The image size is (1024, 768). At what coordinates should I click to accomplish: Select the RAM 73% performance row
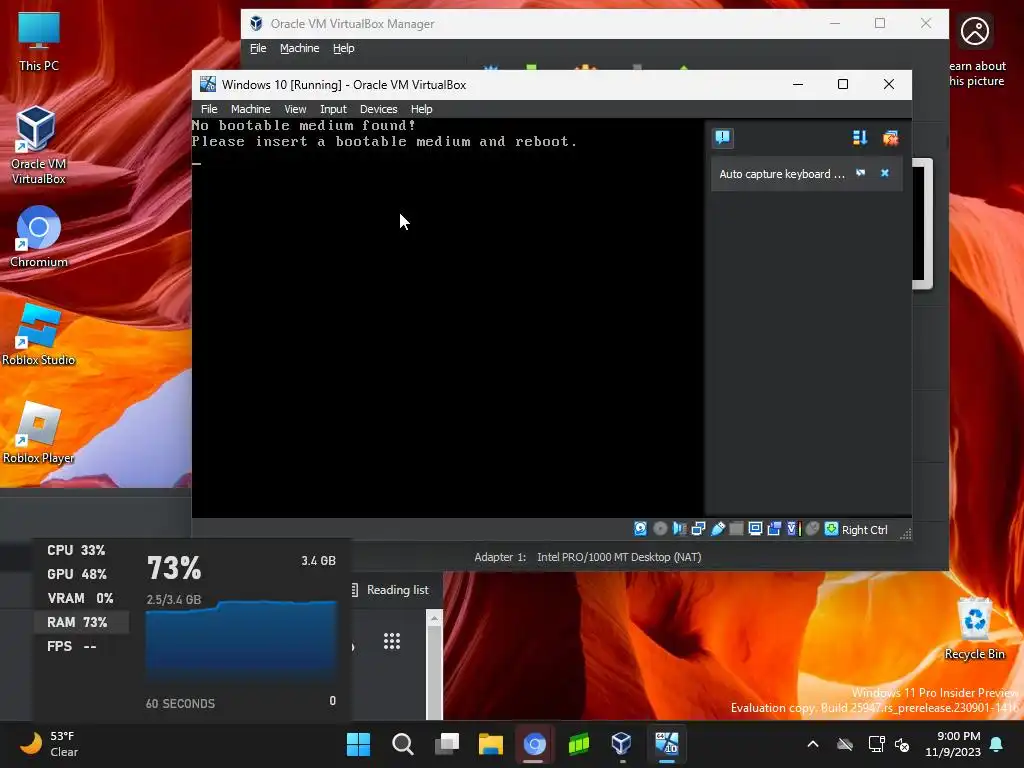click(81, 622)
